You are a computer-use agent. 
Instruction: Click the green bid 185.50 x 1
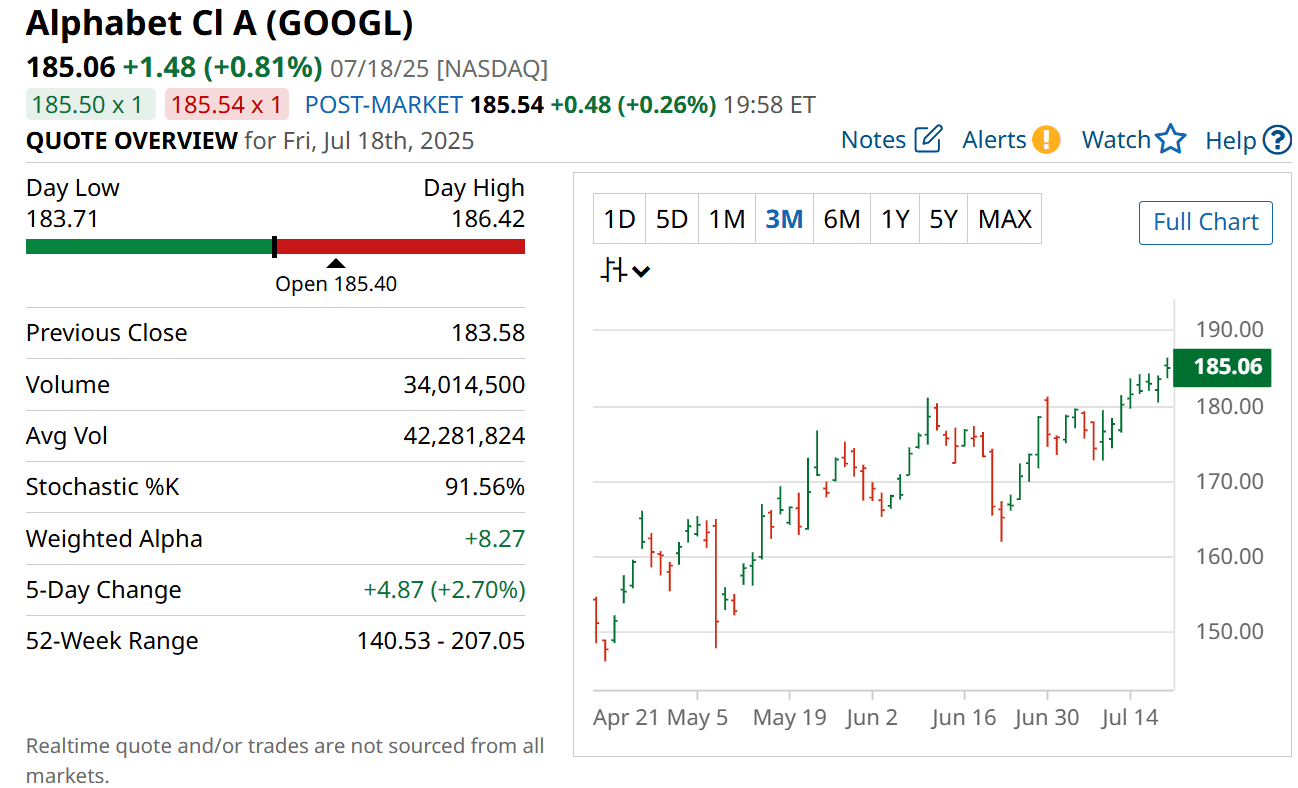[91, 104]
